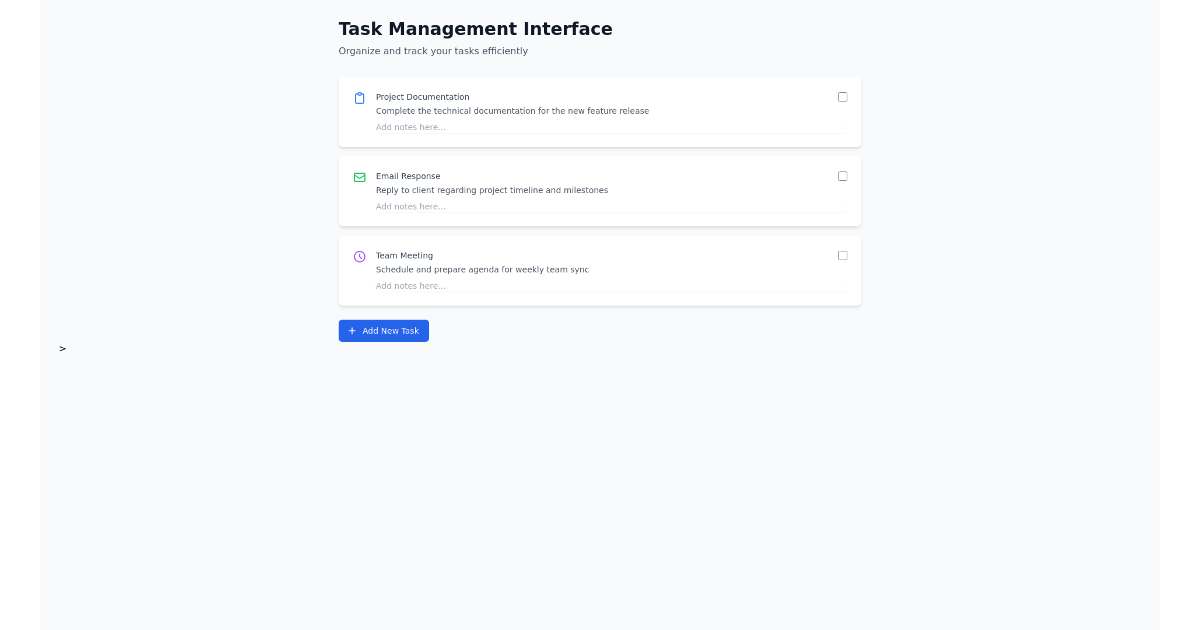Select the clock icon on Team Meeting
This screenshot has width=1200, height=630.
click(x=359, y=256)
